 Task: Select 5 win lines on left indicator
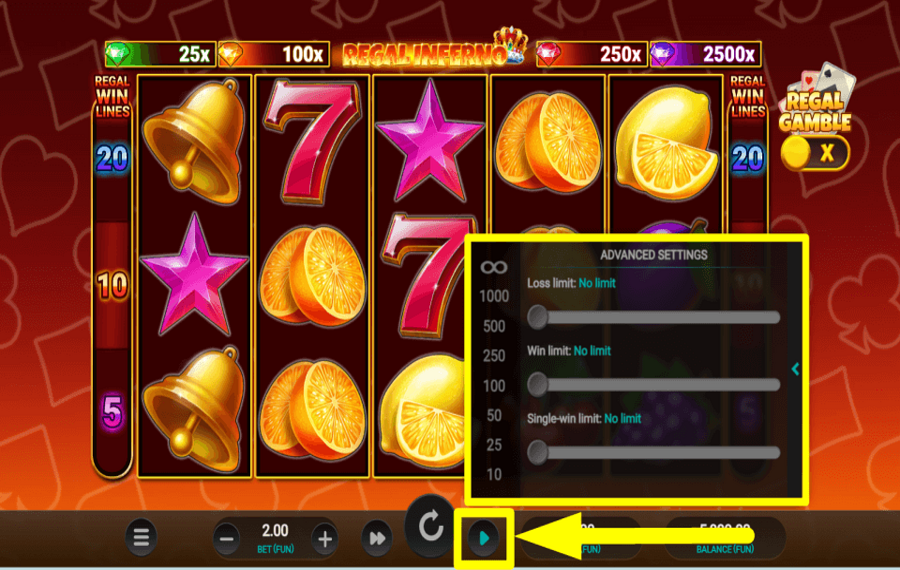(x=112, y=412)
